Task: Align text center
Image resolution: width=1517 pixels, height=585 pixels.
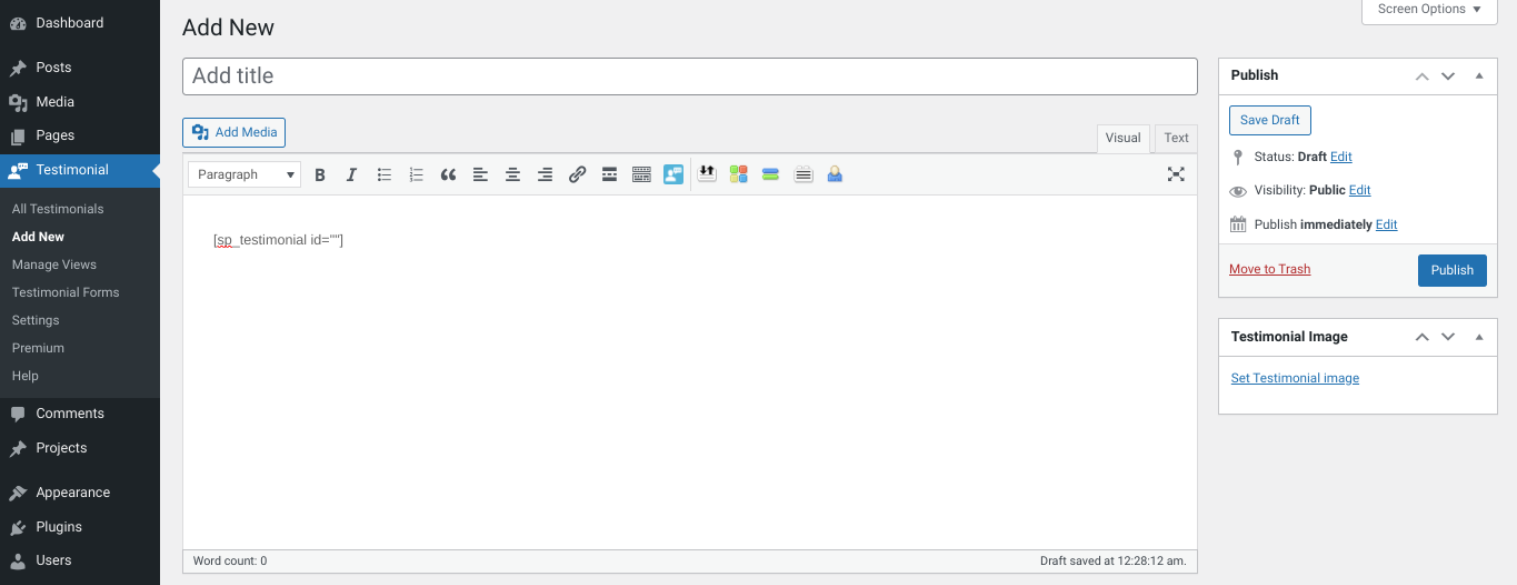Action: 513,175
